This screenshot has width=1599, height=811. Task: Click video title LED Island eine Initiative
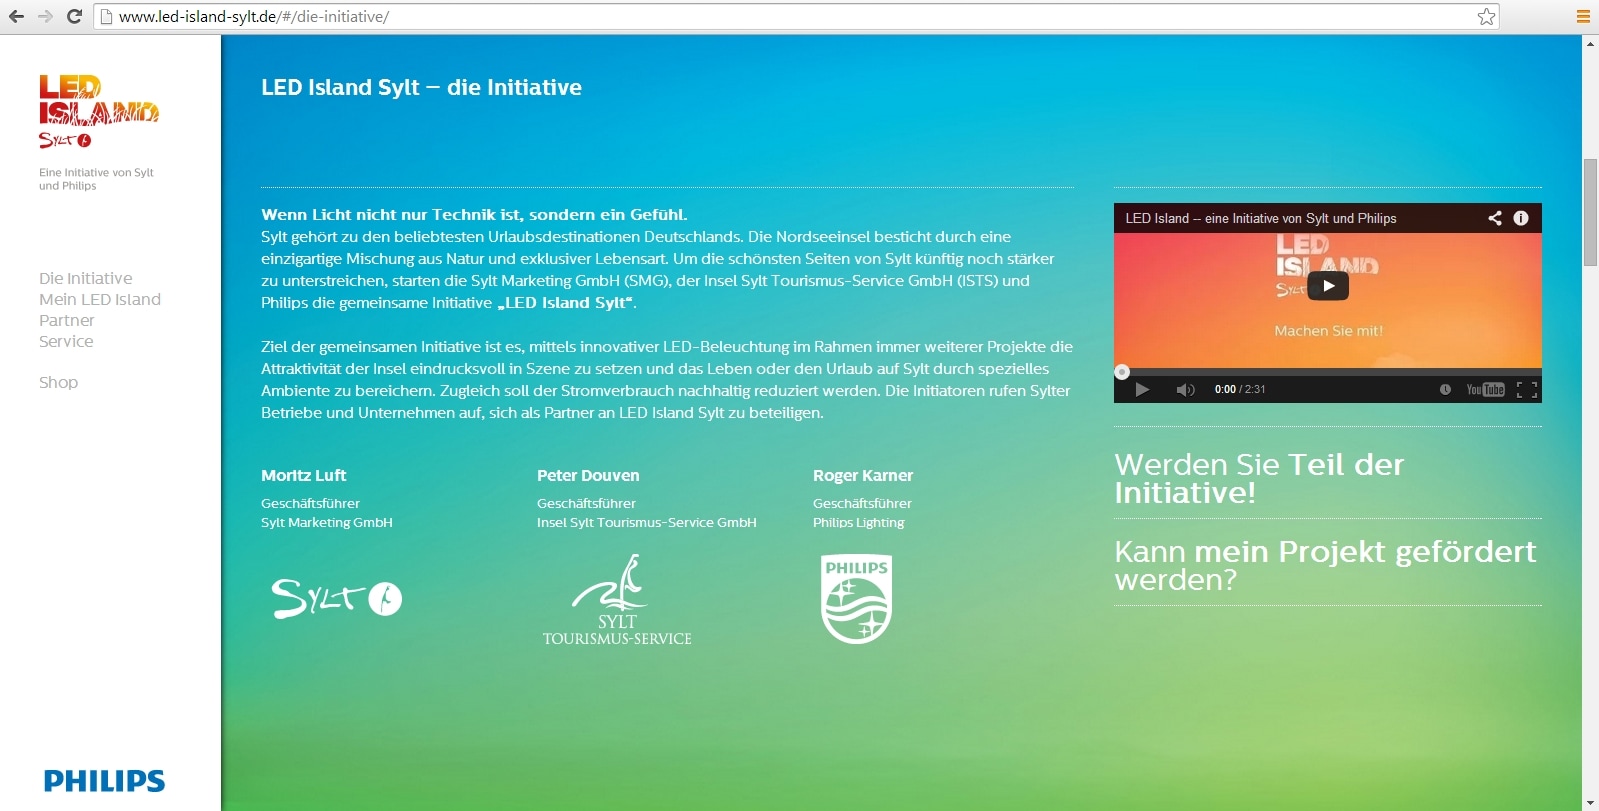click(x=1261, y=218)
